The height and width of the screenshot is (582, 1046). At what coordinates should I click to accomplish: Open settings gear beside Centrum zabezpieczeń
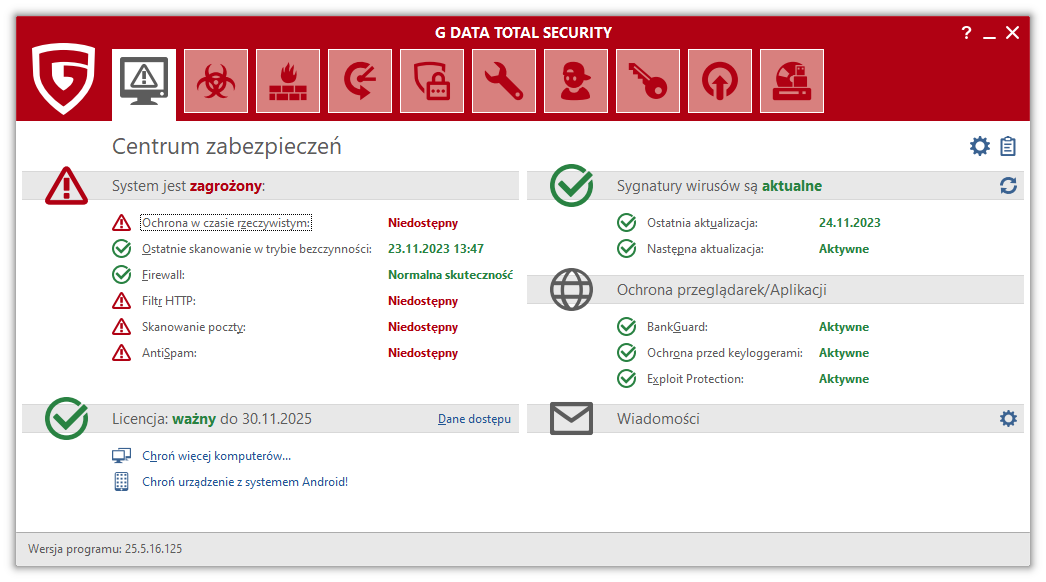(979, 146)
